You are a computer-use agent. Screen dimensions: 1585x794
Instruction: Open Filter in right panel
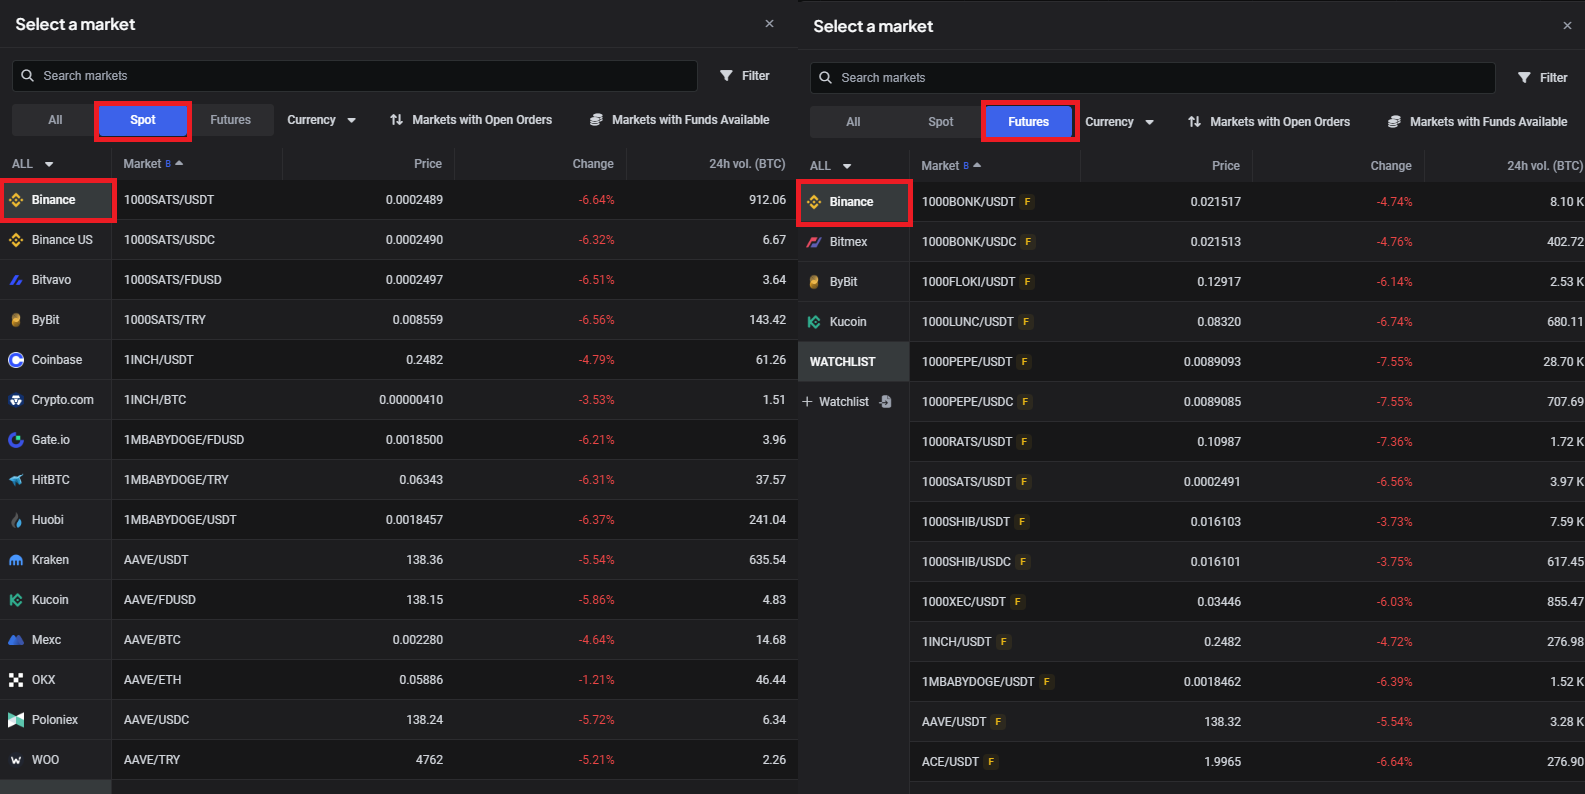click(x=1543, y=78)
